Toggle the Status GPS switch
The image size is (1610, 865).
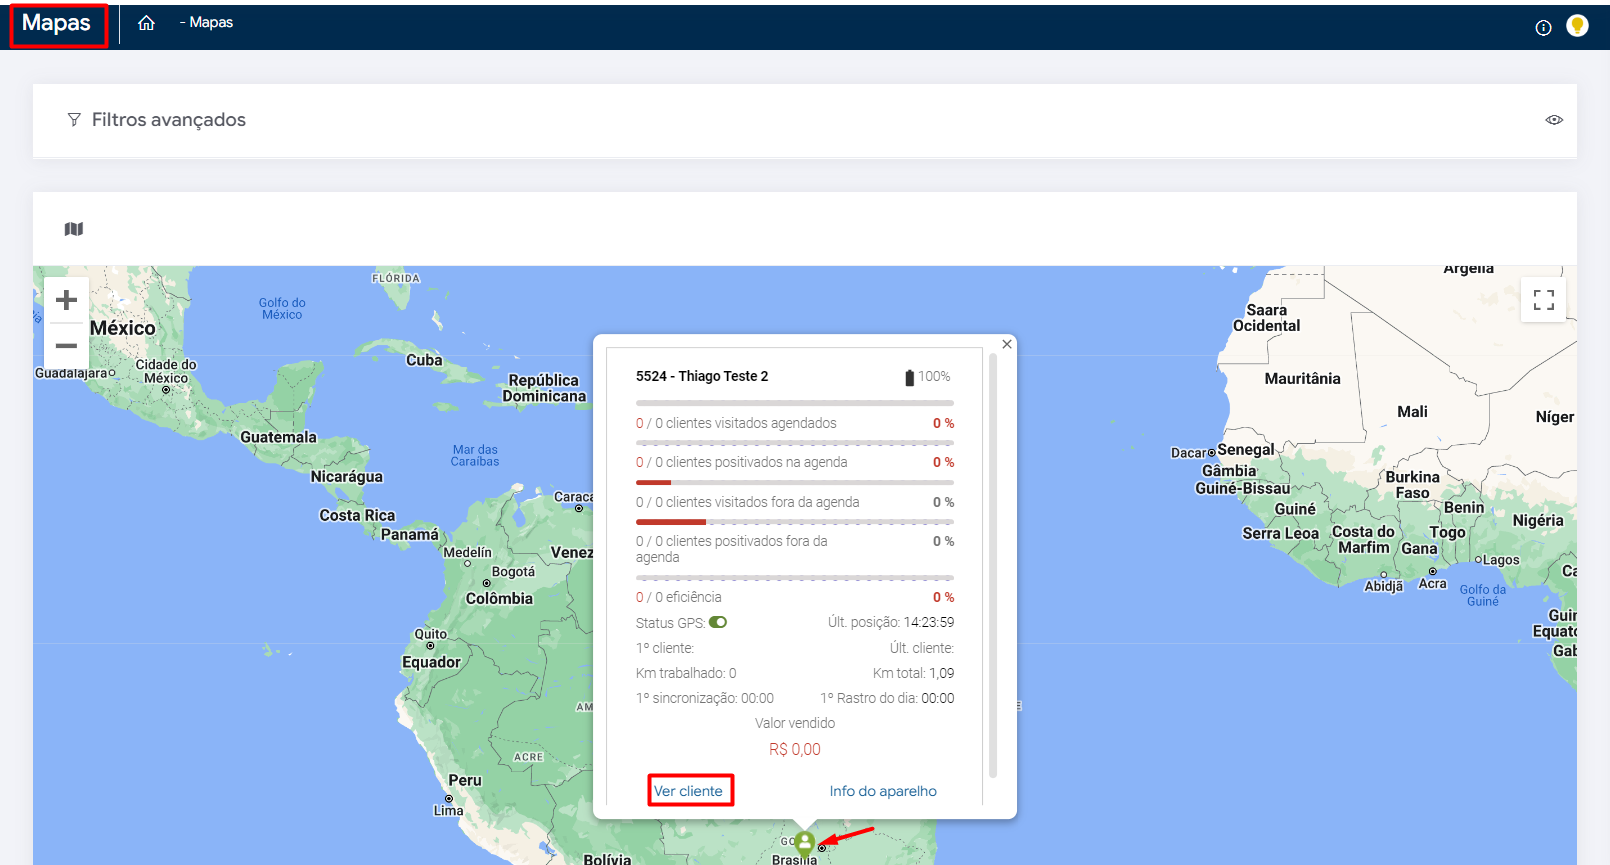(718, 622)
